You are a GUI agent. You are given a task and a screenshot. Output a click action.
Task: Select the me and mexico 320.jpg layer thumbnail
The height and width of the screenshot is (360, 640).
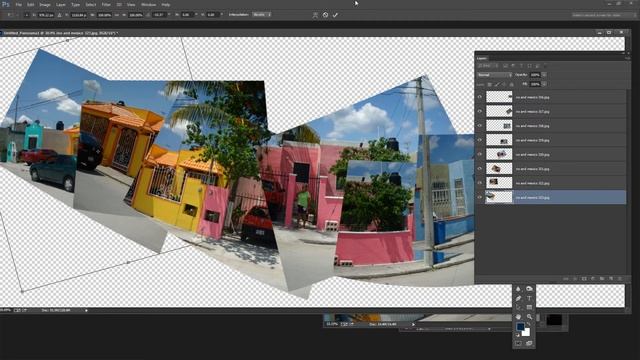tap(499, 154)
